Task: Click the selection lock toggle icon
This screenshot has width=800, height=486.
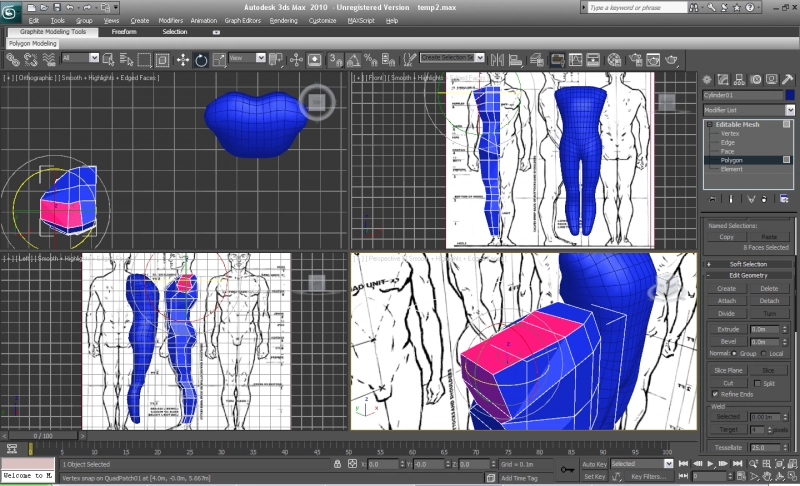Action: pos(337,464)
